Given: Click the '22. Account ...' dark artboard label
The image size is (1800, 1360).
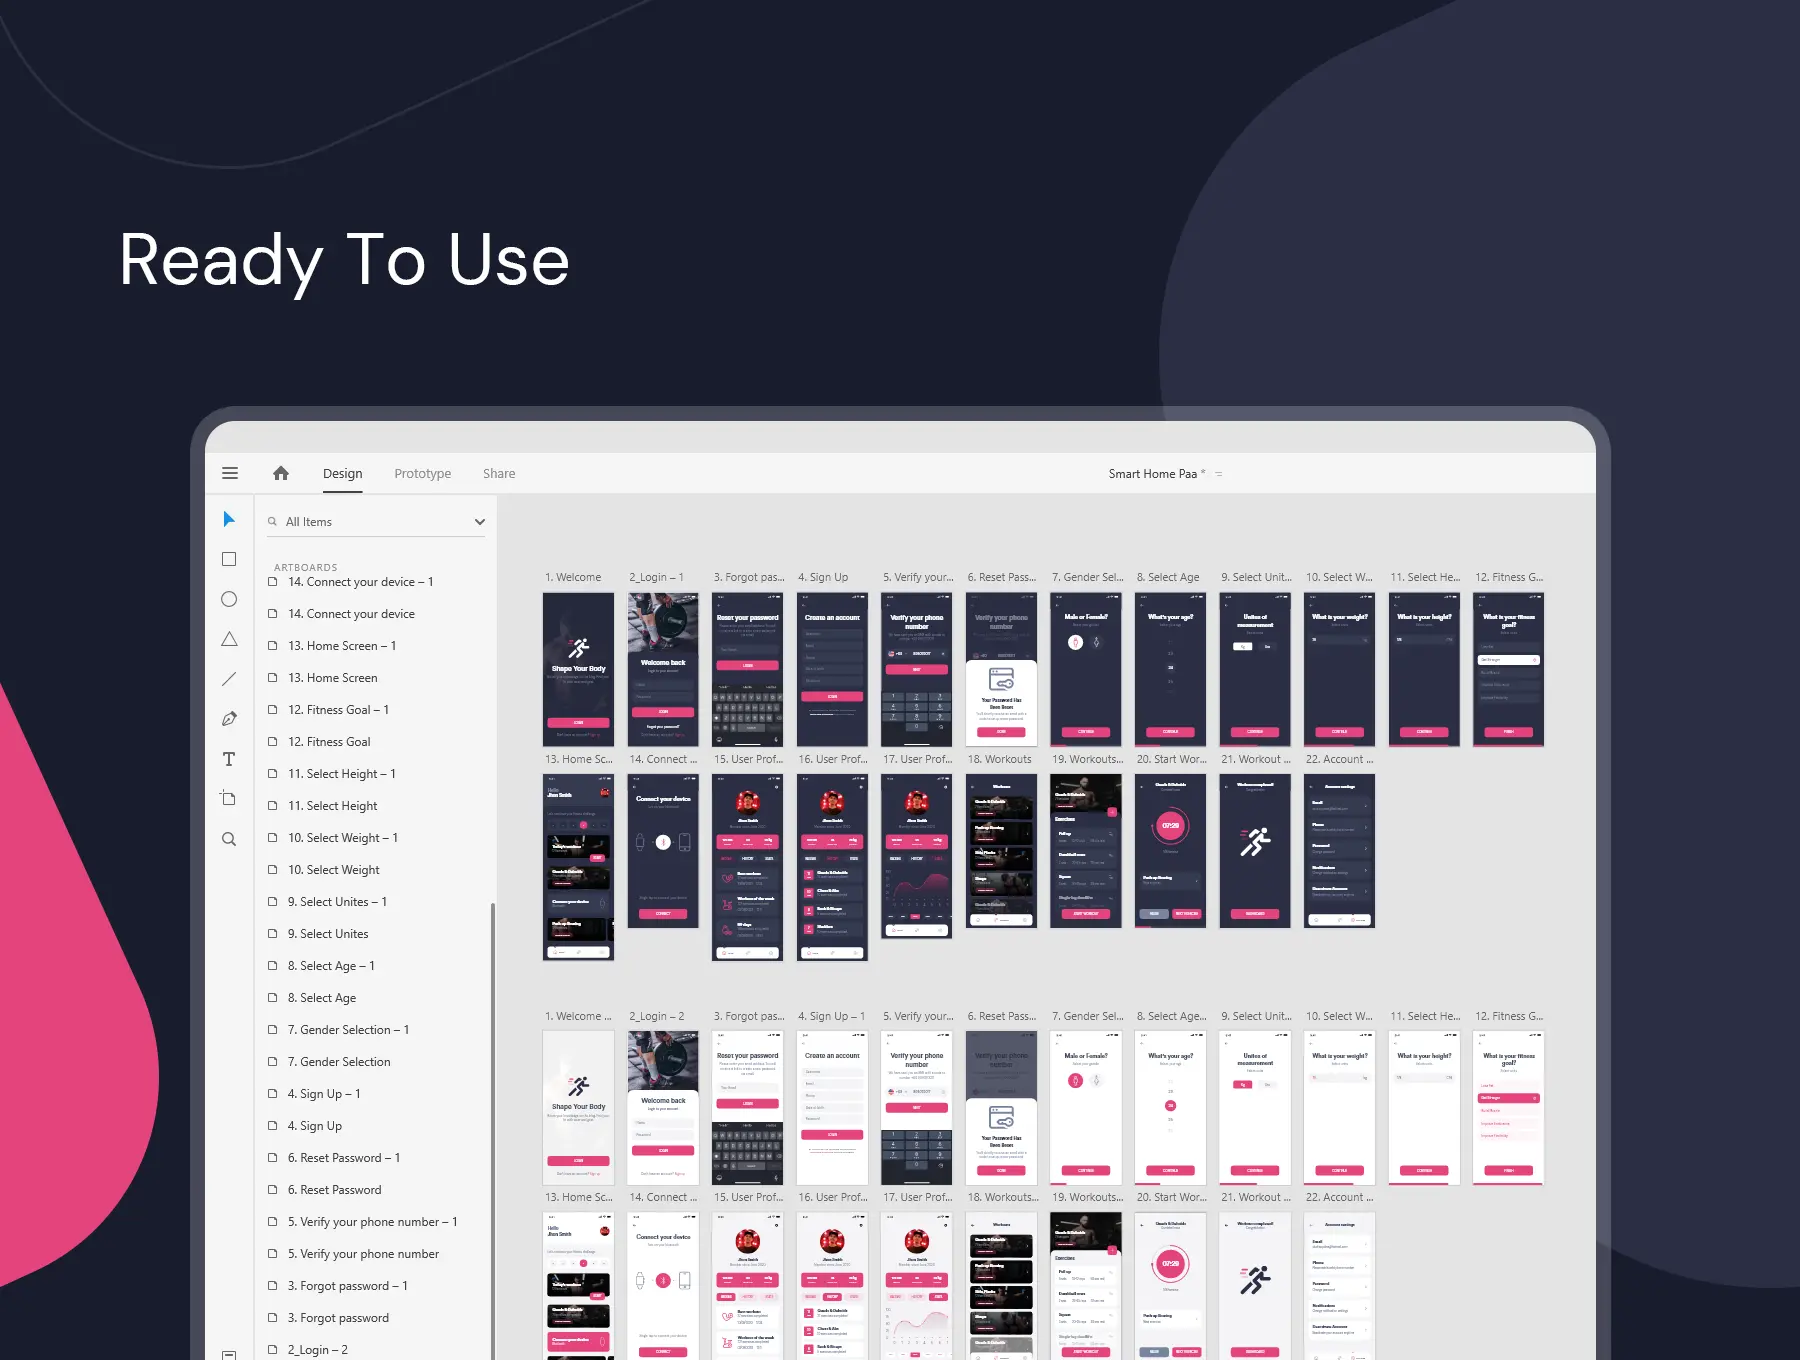Looking at the screenshot, I should 1339,759.
